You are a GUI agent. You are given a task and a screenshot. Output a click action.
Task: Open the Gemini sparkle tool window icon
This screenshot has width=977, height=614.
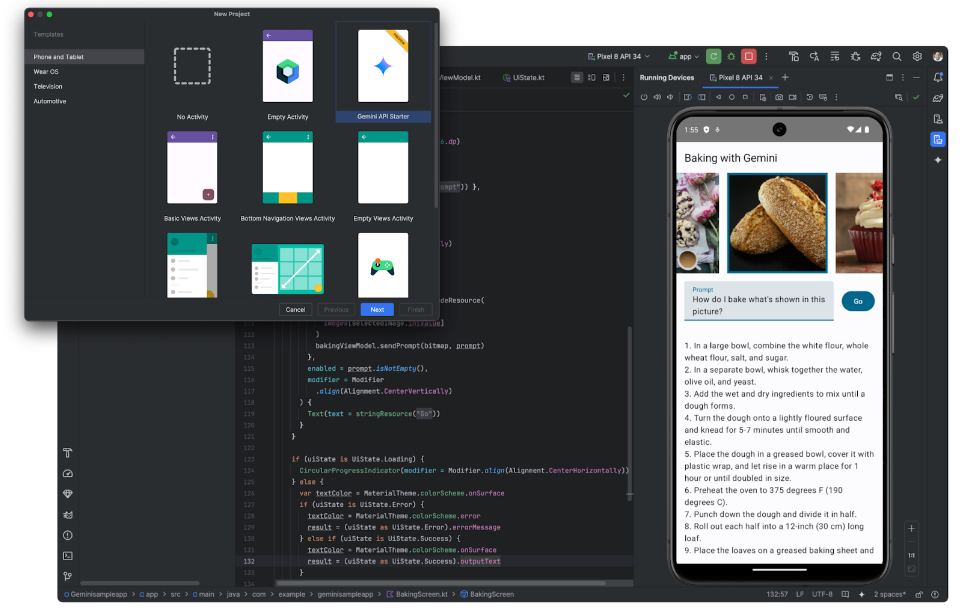coord(938,160)
